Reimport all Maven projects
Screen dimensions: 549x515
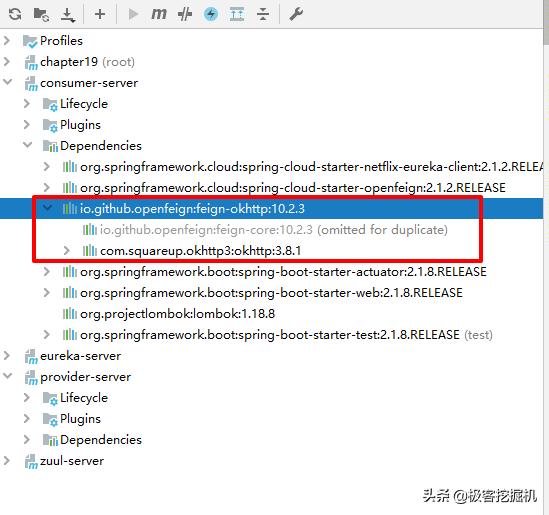(15, 14)
